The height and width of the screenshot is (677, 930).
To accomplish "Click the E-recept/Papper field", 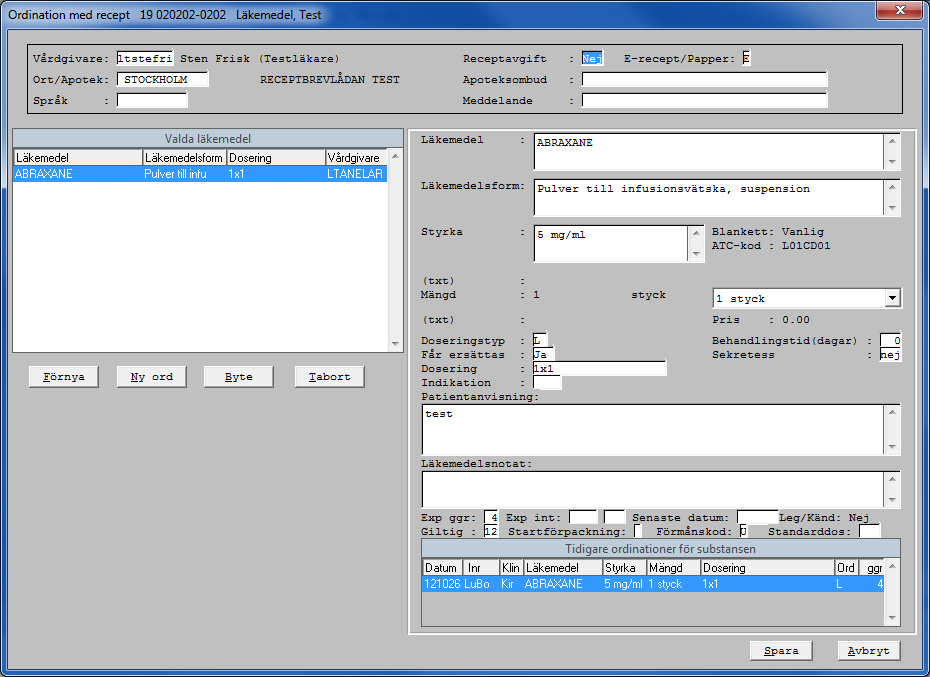I will 746,58.
